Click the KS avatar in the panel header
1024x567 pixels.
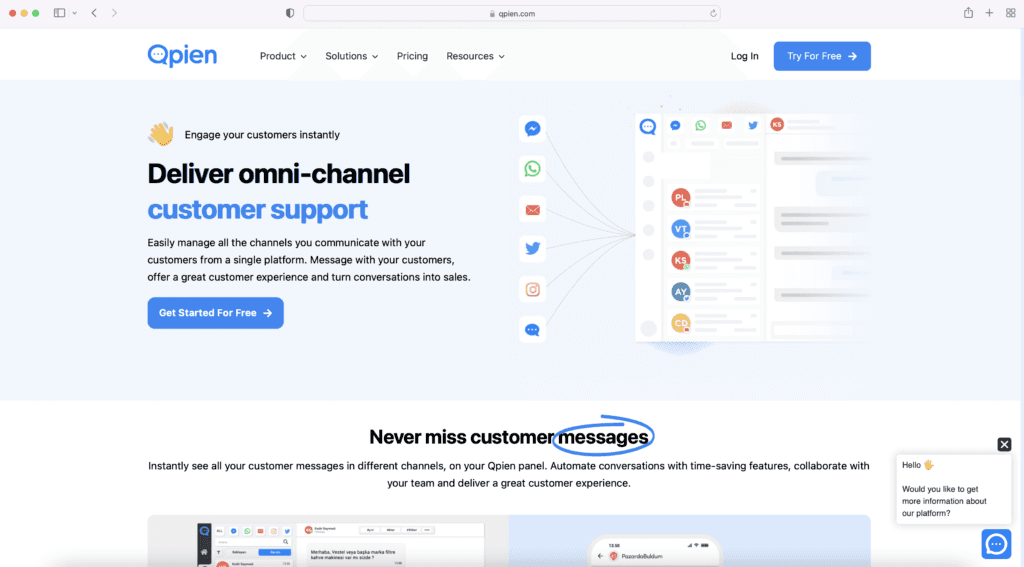click(776, 124)
